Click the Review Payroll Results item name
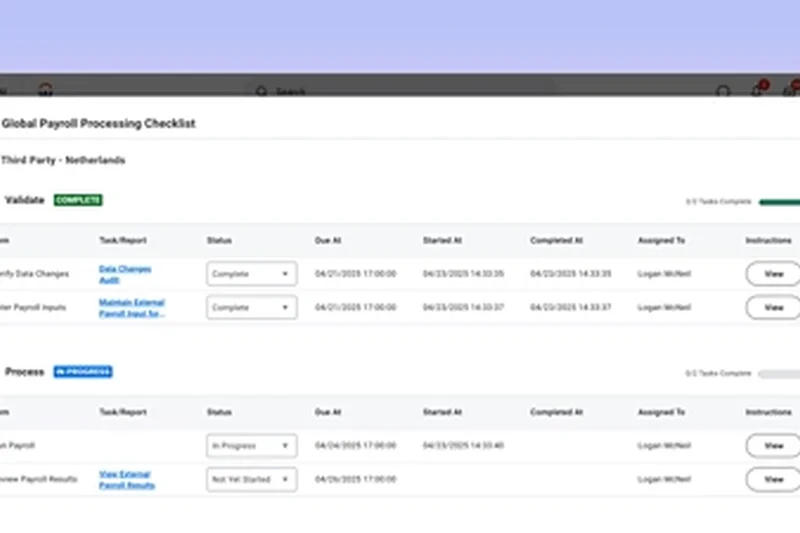Image resolution: width=800 pixels, height=533 pixels. click(x=38, y=479)
